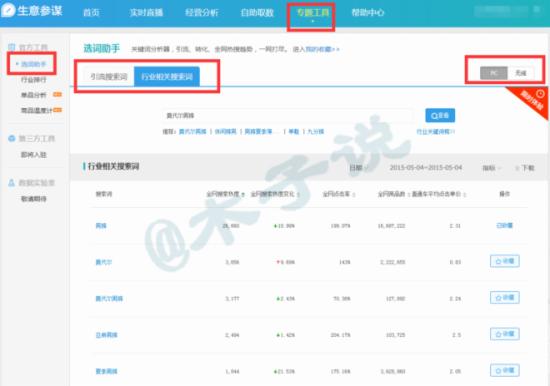Go to 实时直播 in top navigation

pos(146,13)
